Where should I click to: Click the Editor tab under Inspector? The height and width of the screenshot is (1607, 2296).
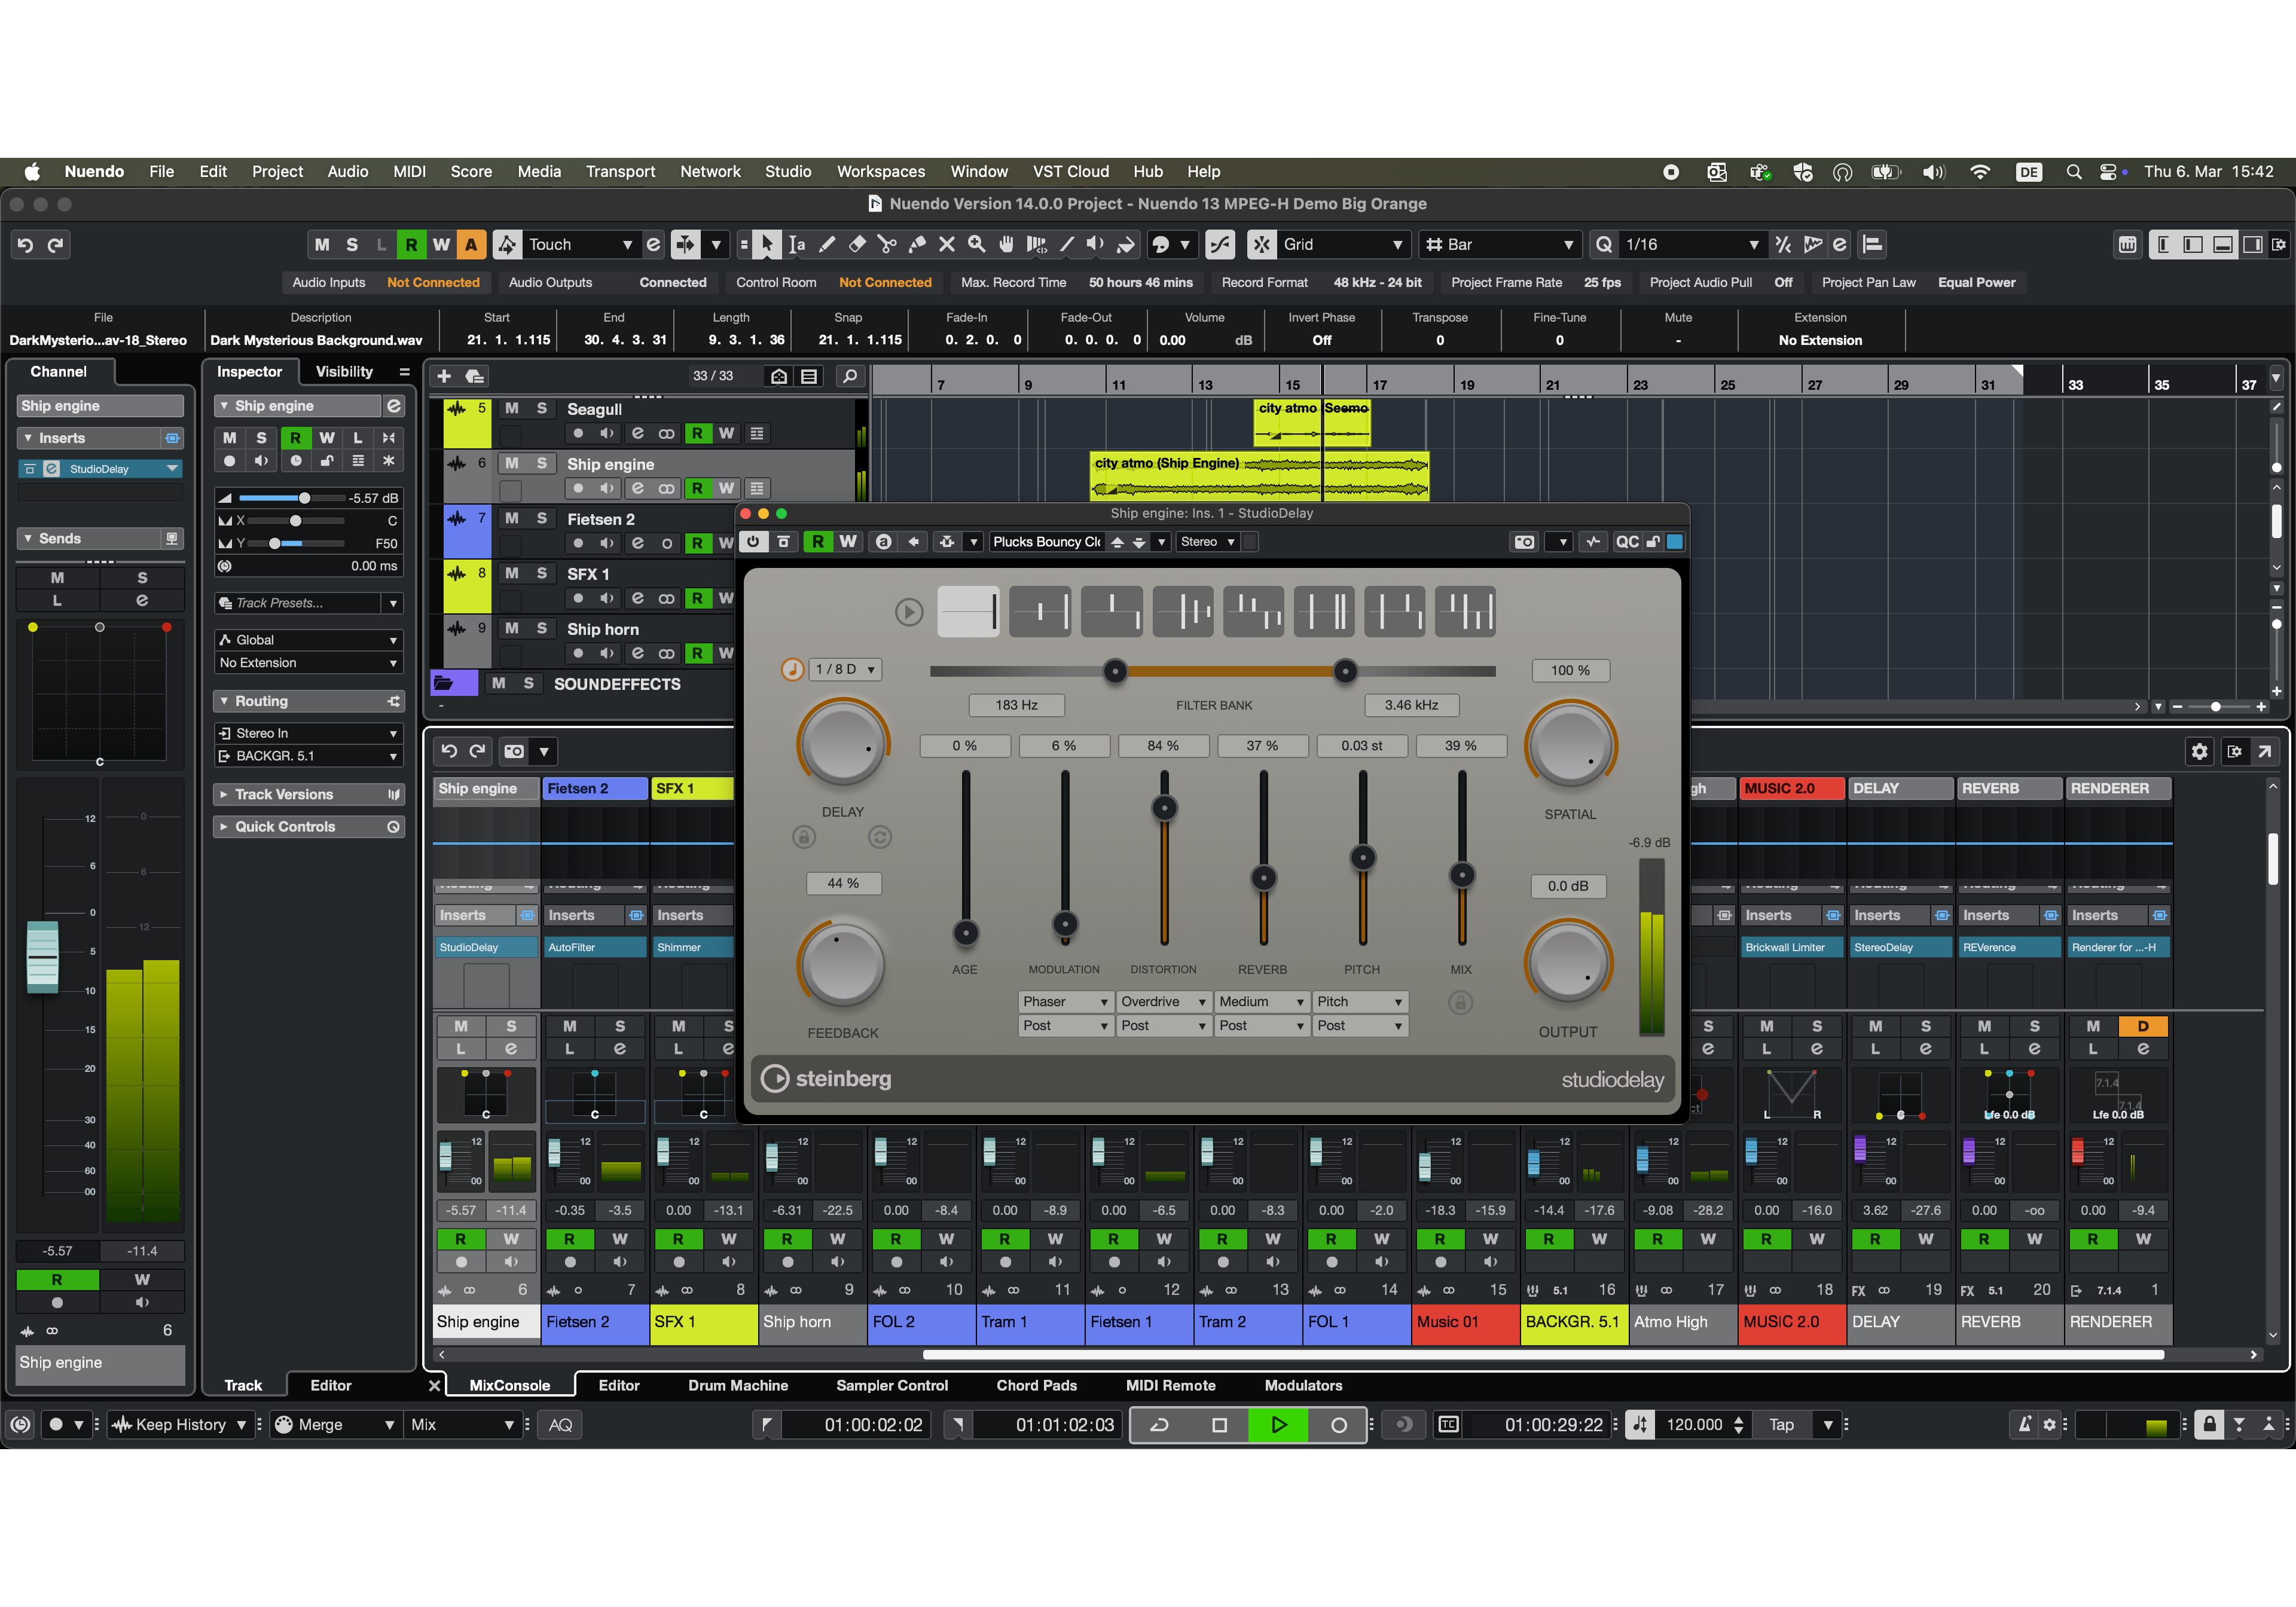pyautogui.click(x=331, y=1386)
